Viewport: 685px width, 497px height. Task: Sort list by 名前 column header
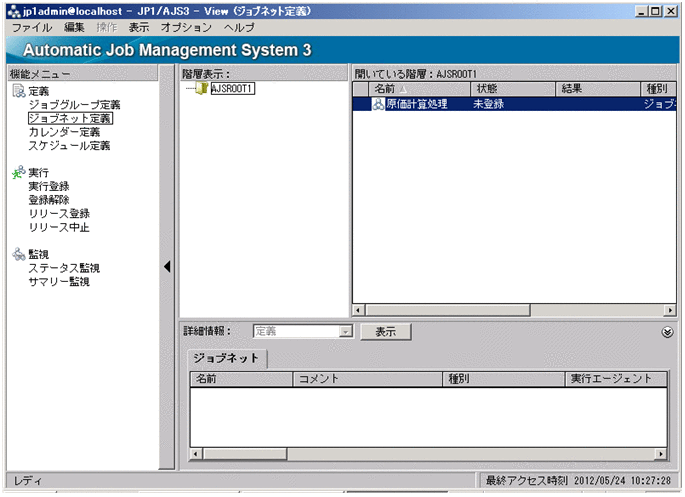pyautogui.click(x=419, y=89)
